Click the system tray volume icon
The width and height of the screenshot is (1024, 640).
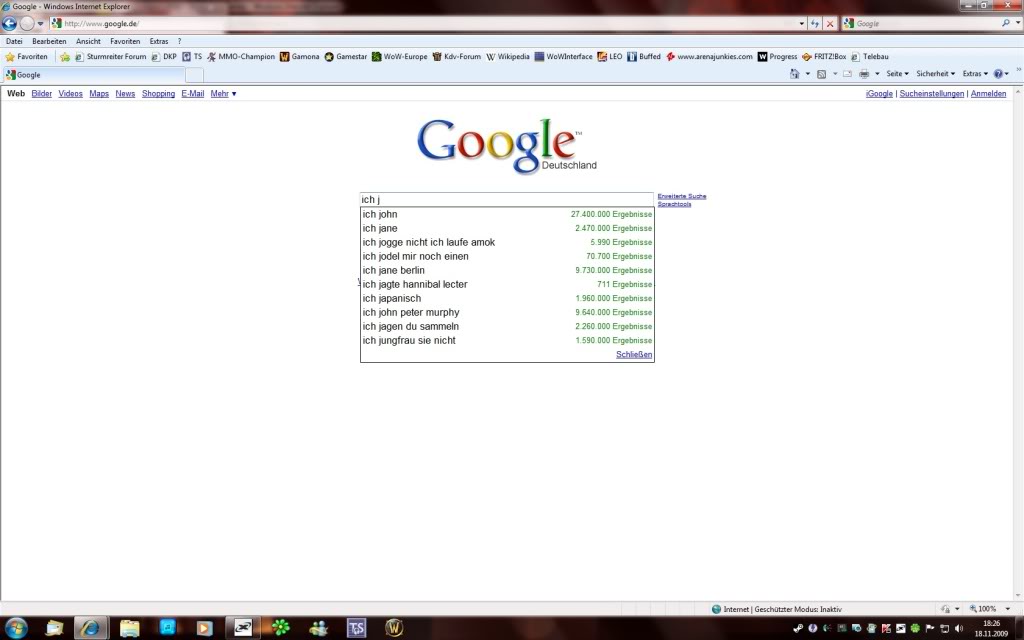click(x=958, y=628)
